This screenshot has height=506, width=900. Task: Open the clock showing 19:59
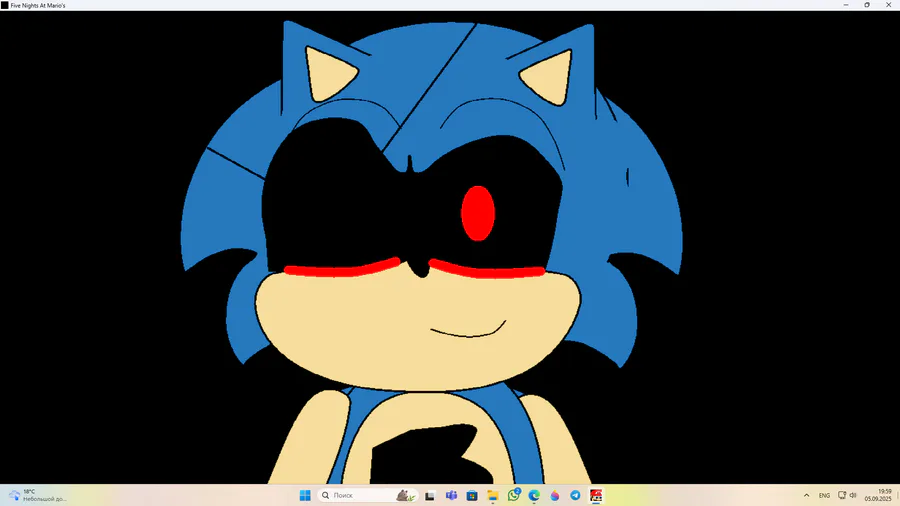(x=878, y=495)
